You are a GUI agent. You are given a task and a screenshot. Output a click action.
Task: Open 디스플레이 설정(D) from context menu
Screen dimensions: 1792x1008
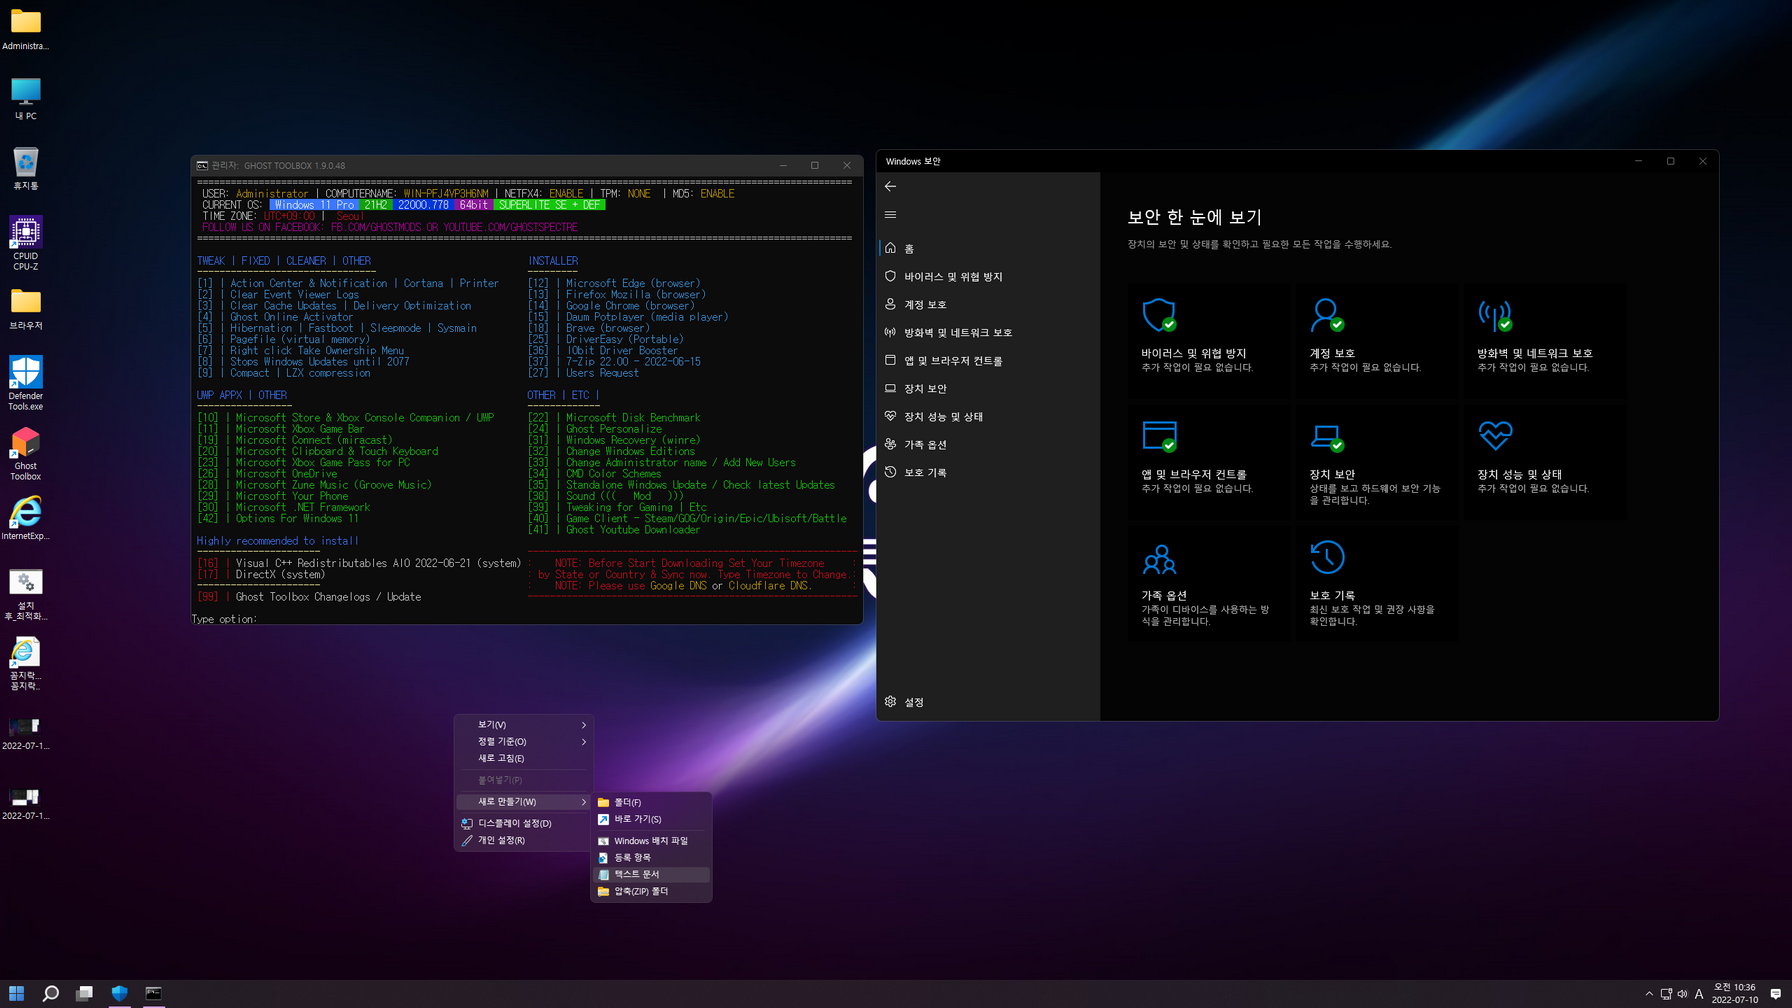[x=523, y=824]
